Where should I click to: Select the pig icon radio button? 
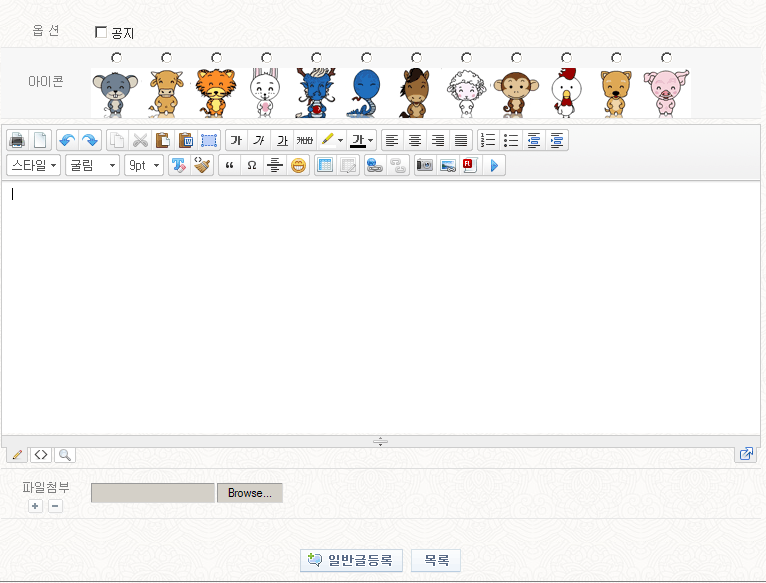point(666,58)
